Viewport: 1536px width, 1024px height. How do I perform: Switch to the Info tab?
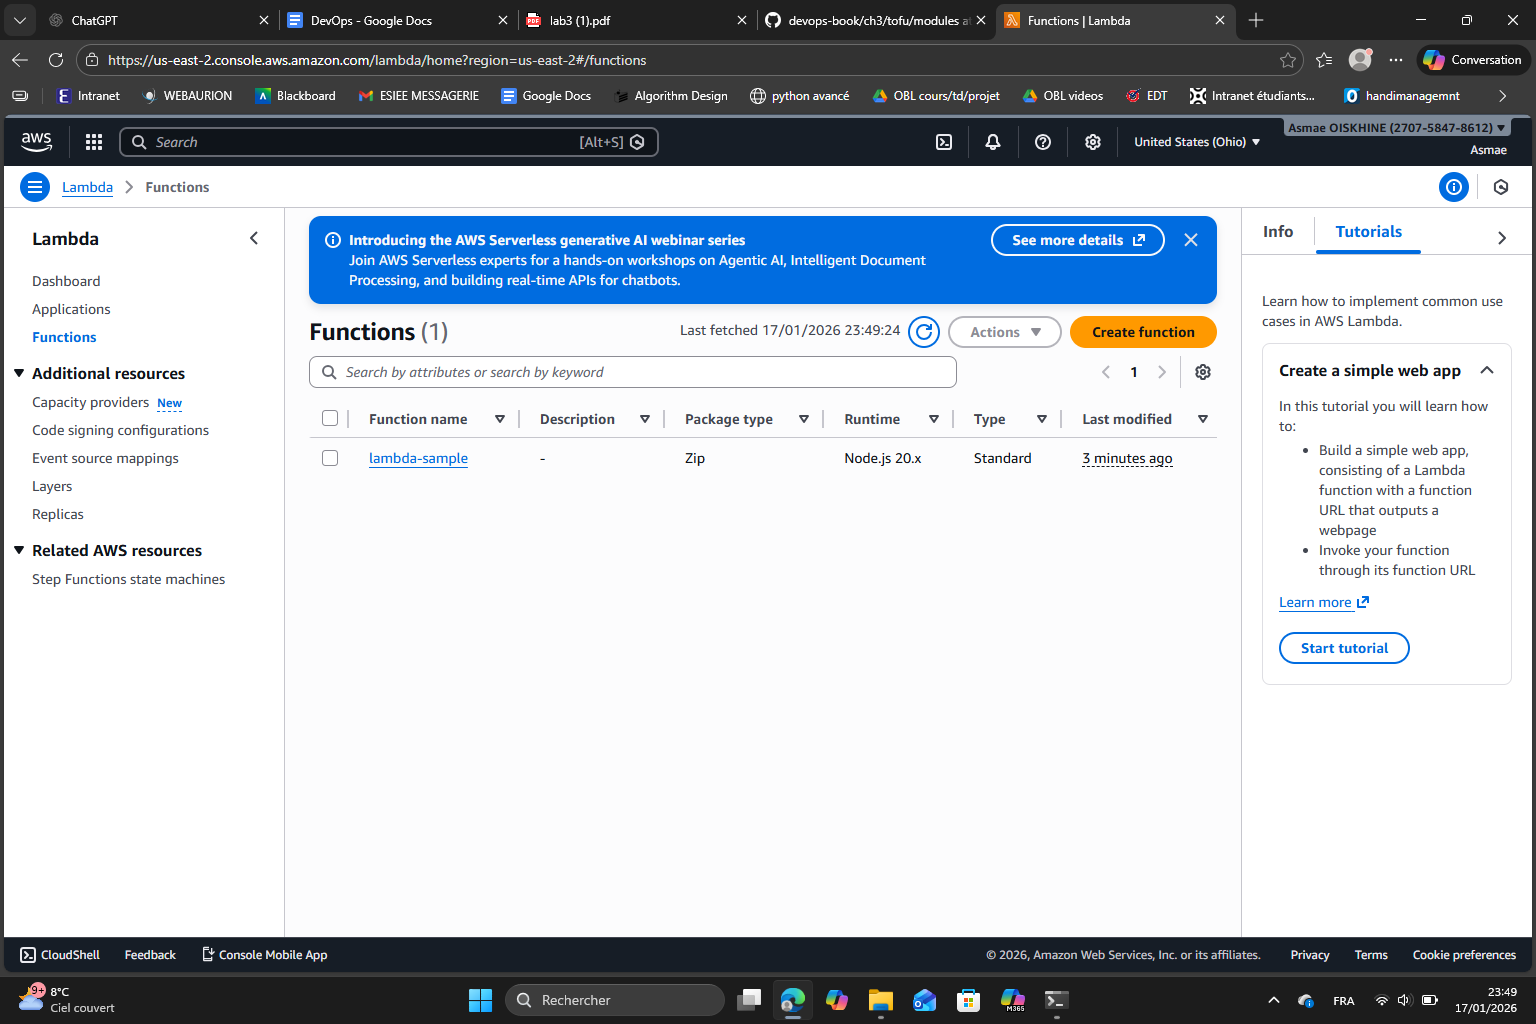coord(1277,232)
